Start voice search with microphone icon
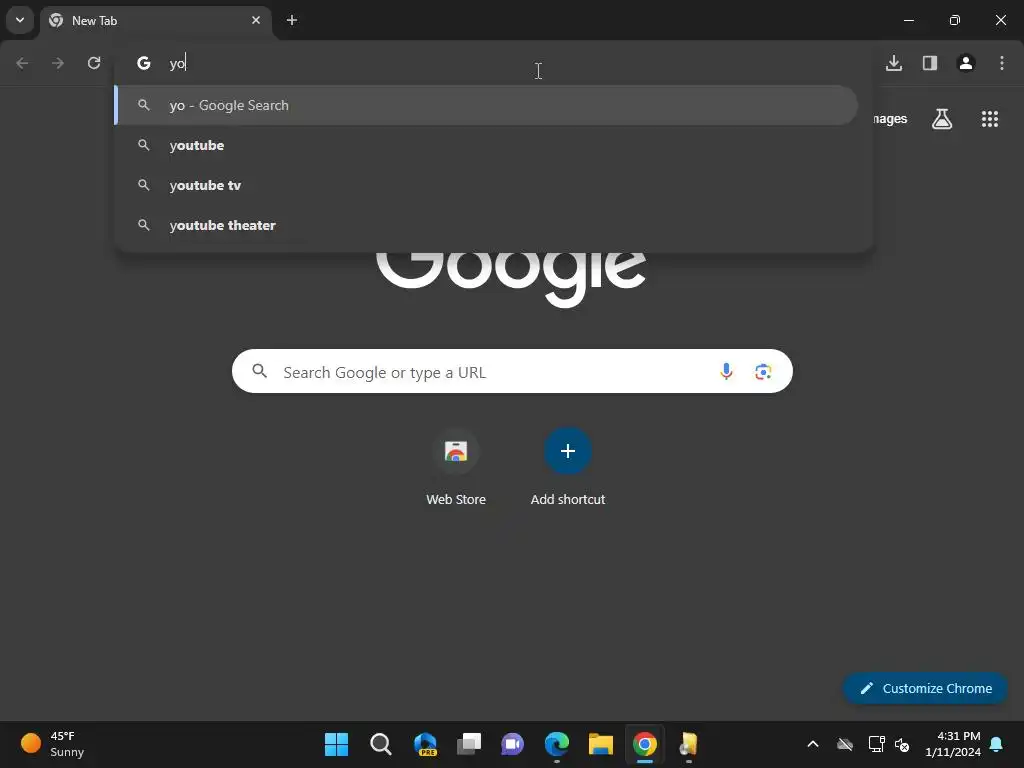Screen dimensions: 1024x768 coord(726,372)
